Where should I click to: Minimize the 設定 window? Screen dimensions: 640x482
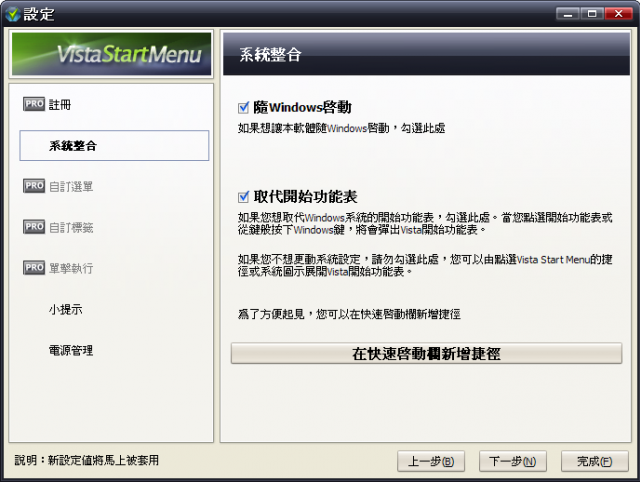pos(568,14)
